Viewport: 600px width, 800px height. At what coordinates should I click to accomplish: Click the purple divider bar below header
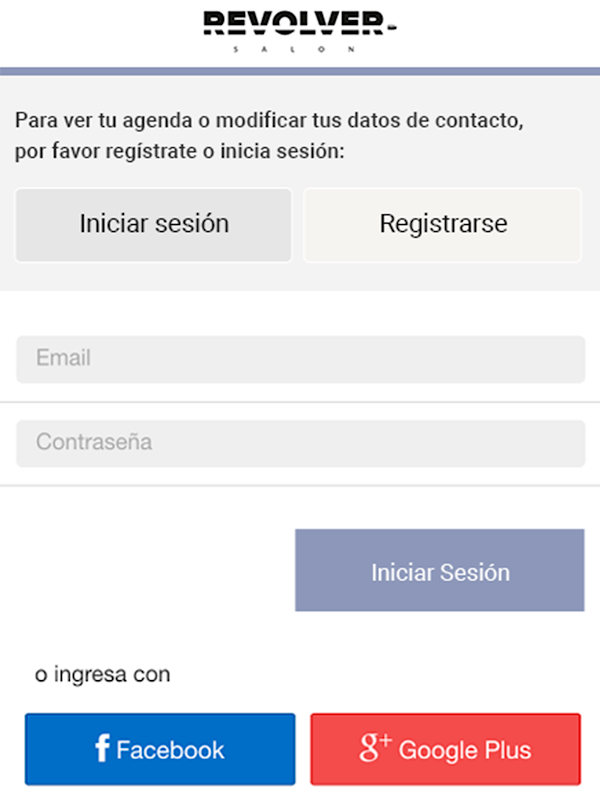tap(300, 71)
